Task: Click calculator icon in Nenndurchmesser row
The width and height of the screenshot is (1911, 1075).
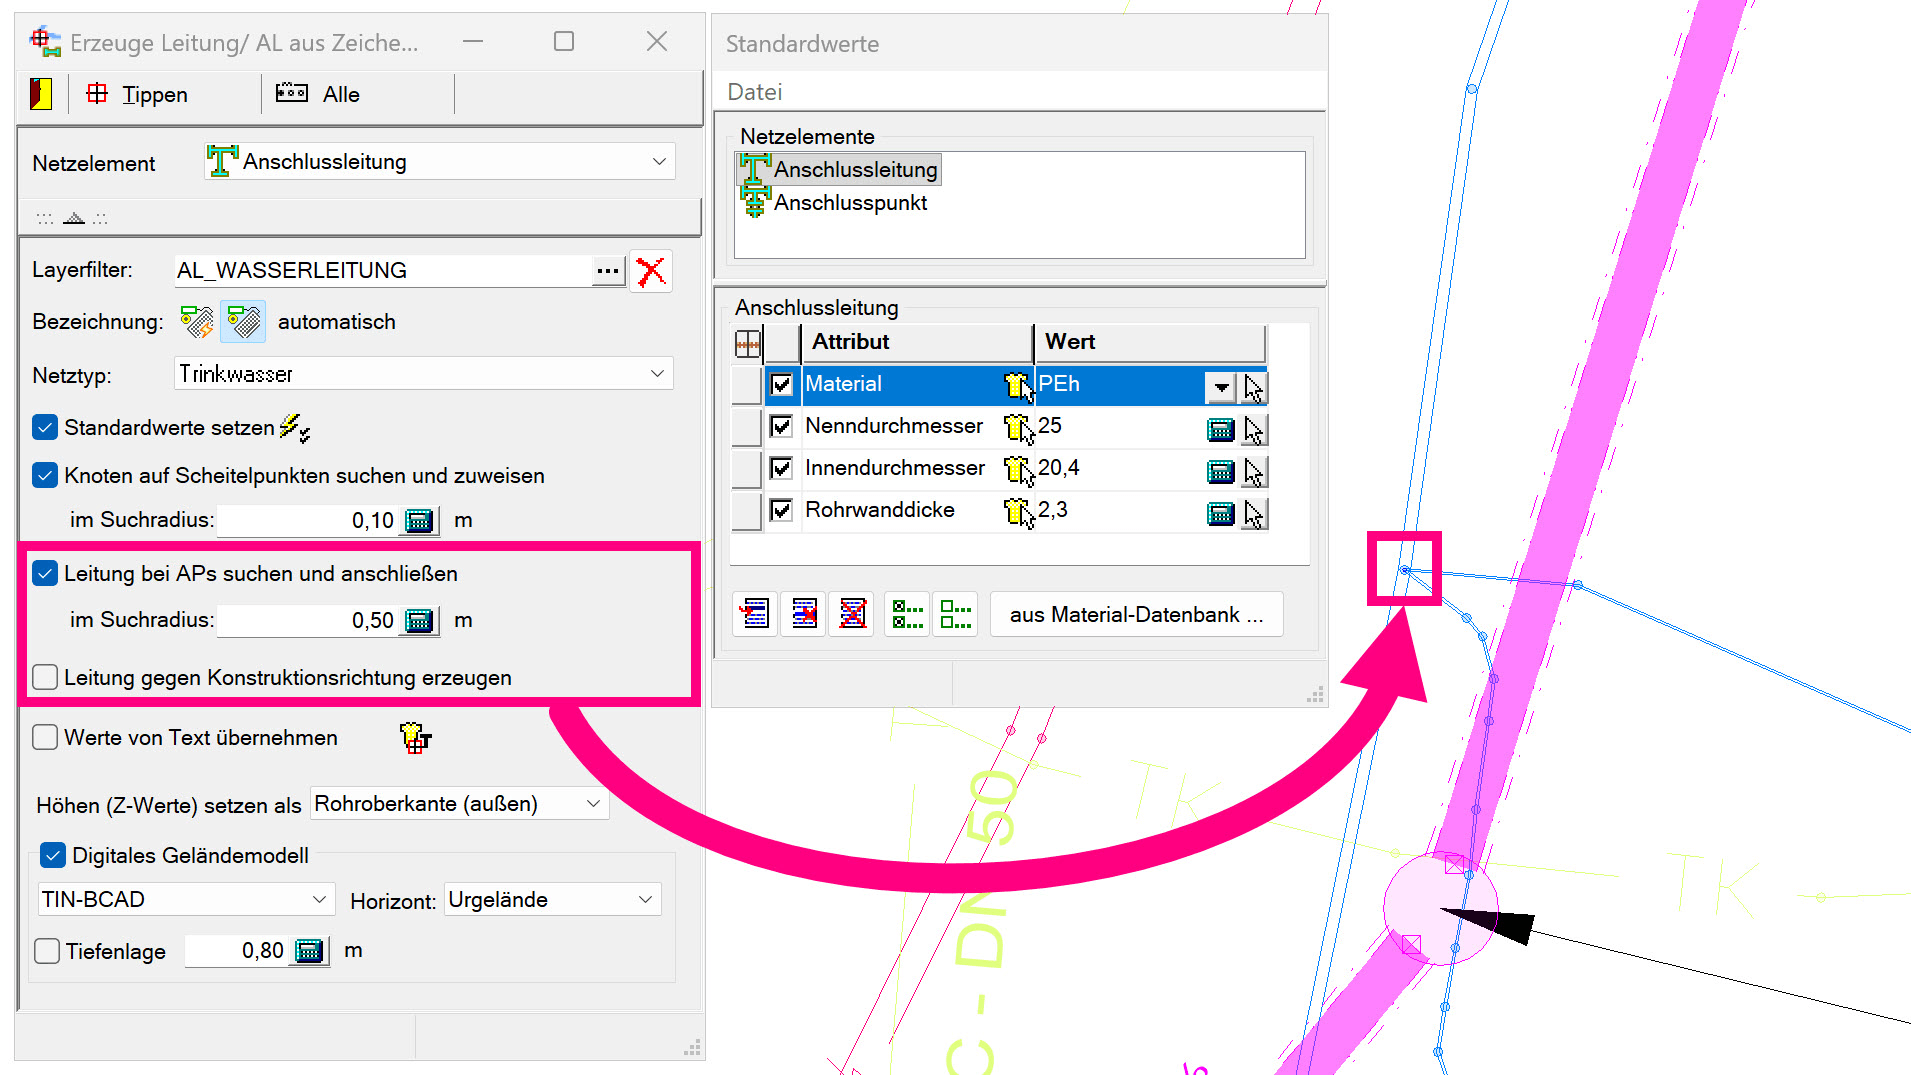Action: coord(1220,430)
